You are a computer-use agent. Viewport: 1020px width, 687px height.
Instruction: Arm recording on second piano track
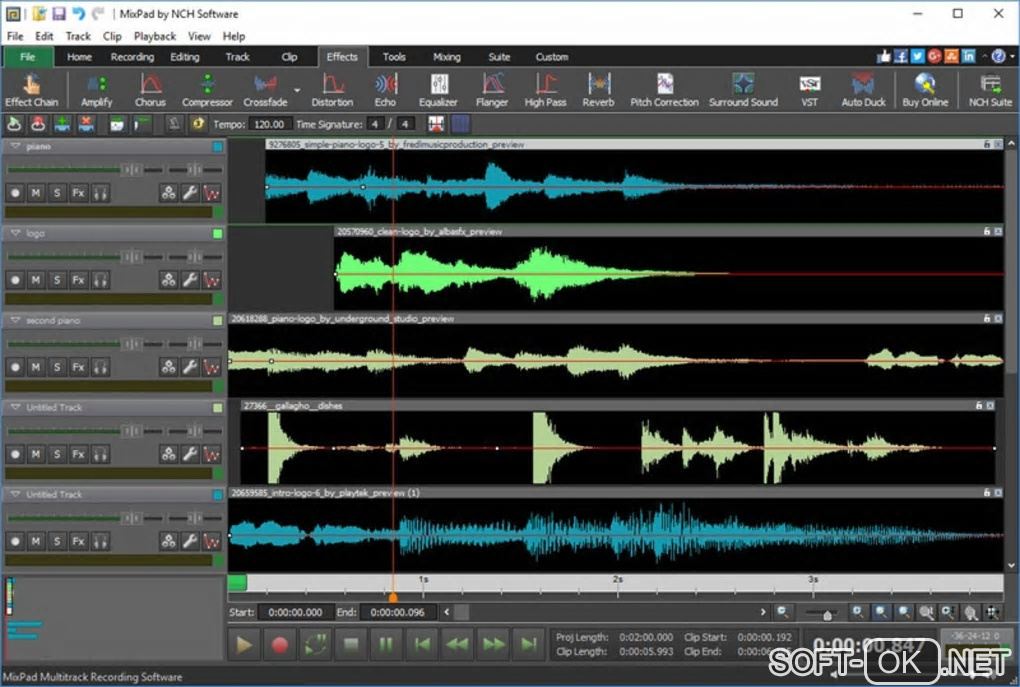(15, 367)
